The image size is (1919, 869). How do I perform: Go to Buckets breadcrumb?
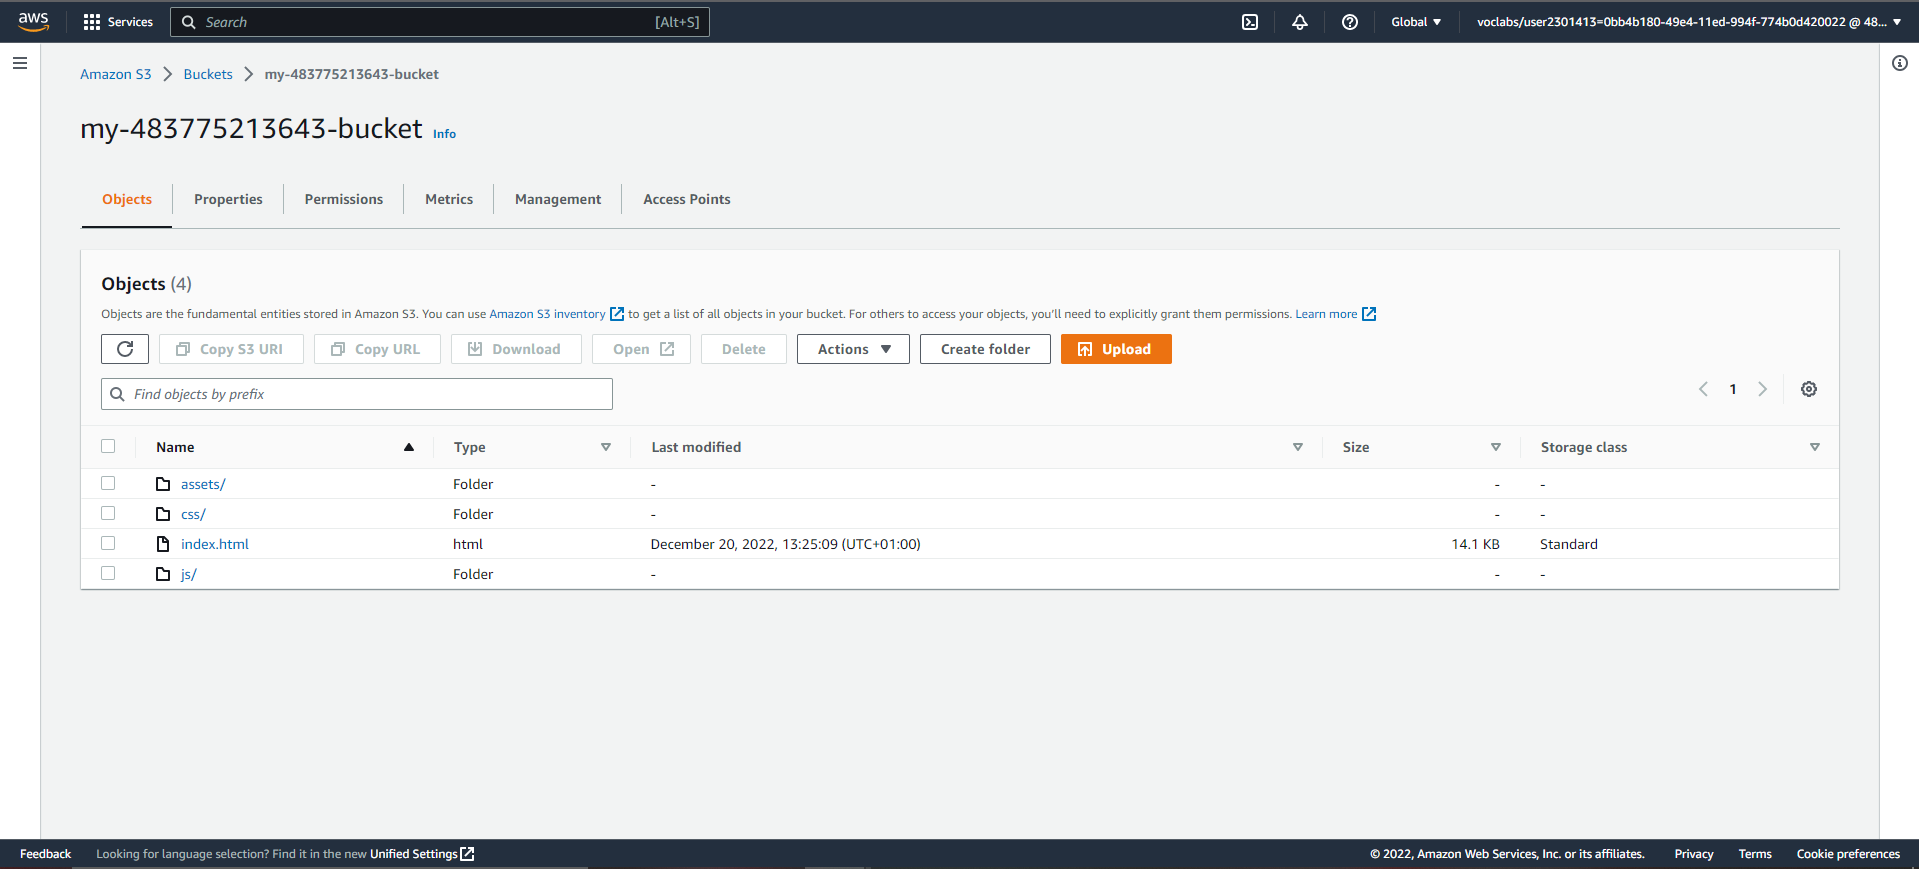208,74
